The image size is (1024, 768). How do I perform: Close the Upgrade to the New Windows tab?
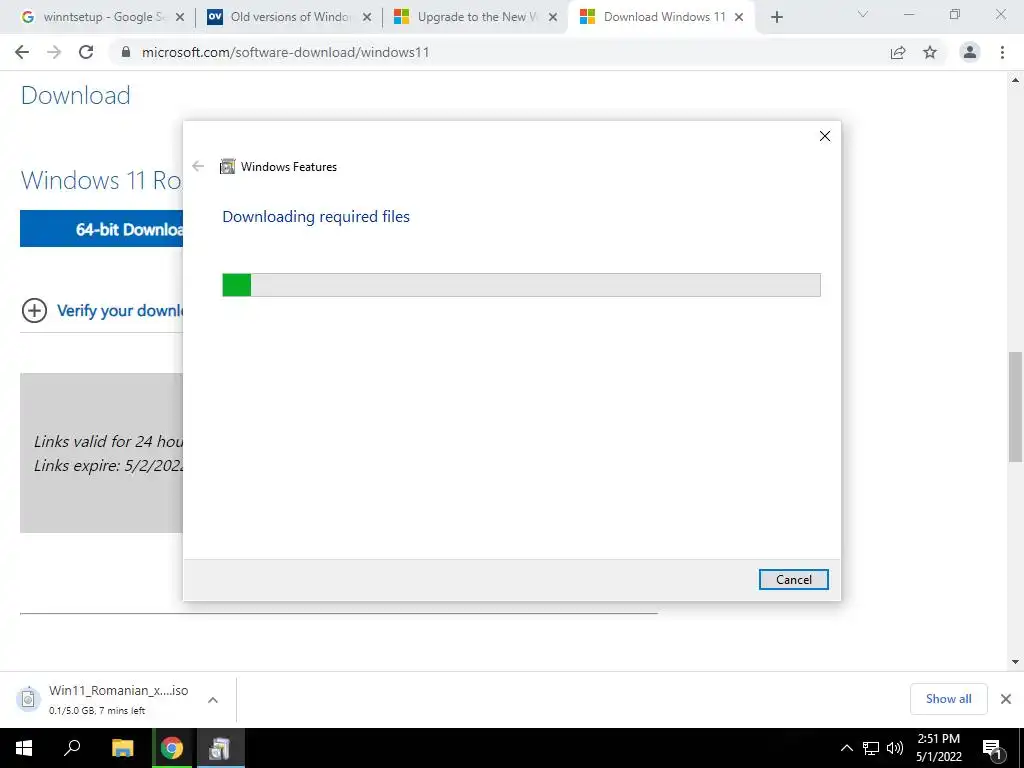click(x=553, y=17)
